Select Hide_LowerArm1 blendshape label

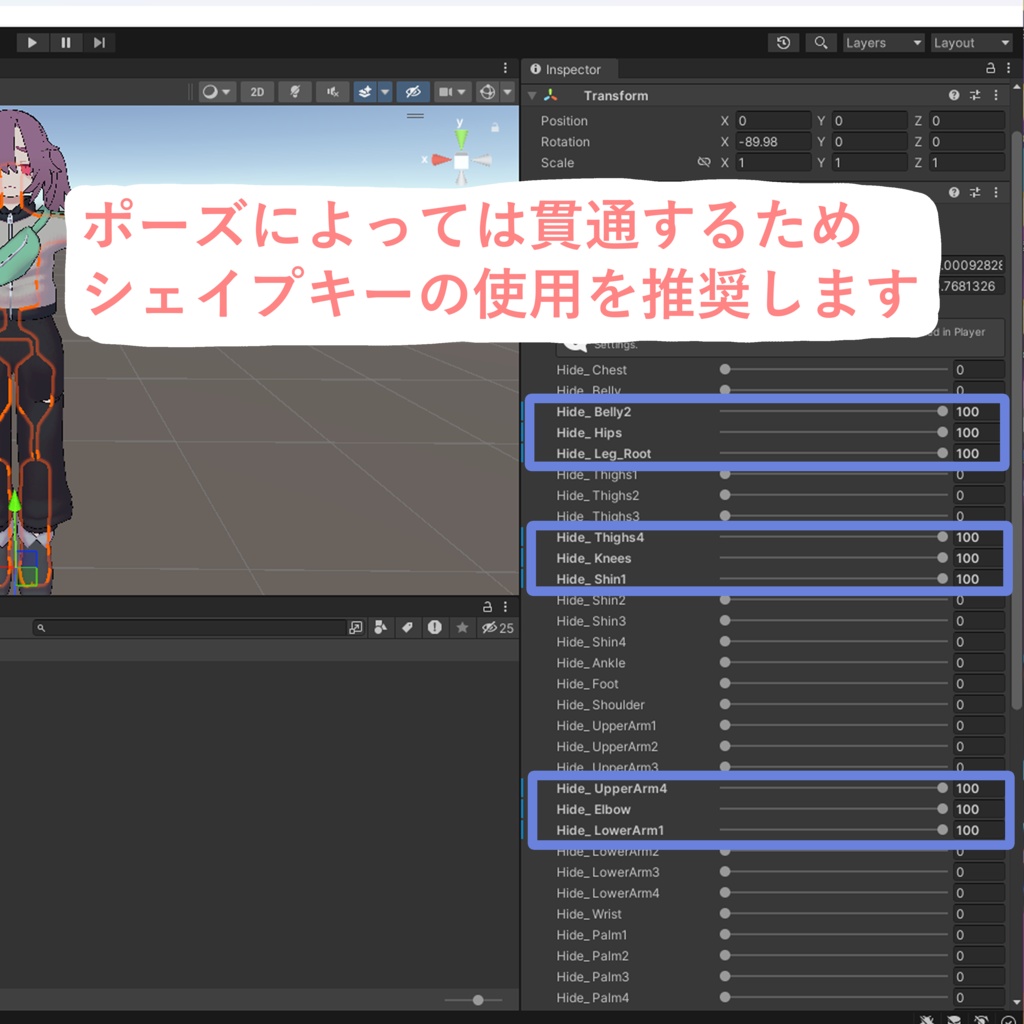[610, 830]
